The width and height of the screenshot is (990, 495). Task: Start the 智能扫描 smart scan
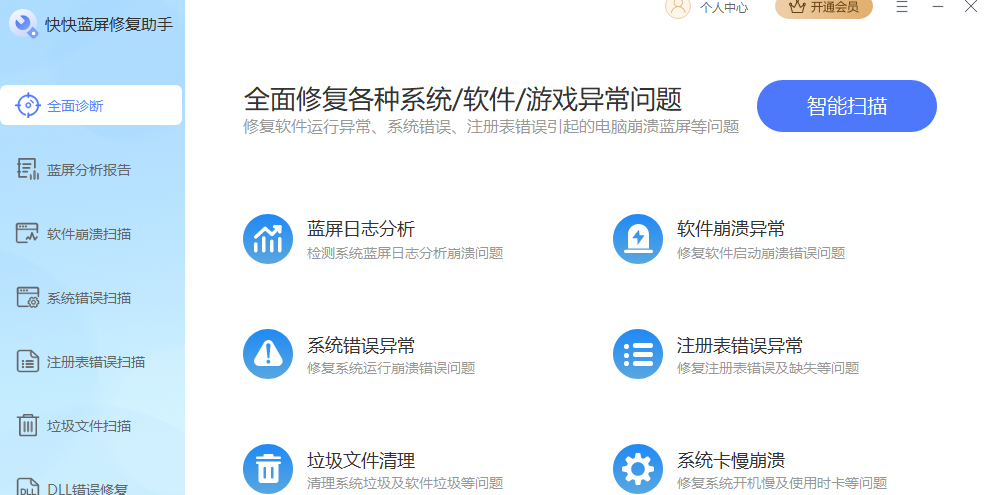pos(846,106)
